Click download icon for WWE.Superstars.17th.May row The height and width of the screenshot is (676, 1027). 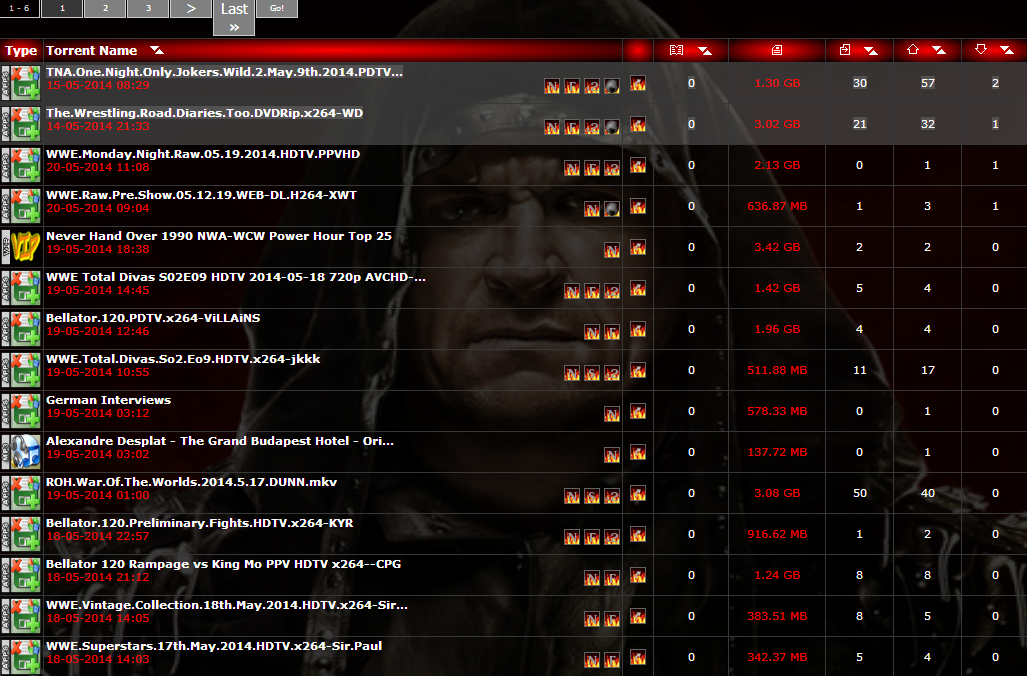[637, 657]
